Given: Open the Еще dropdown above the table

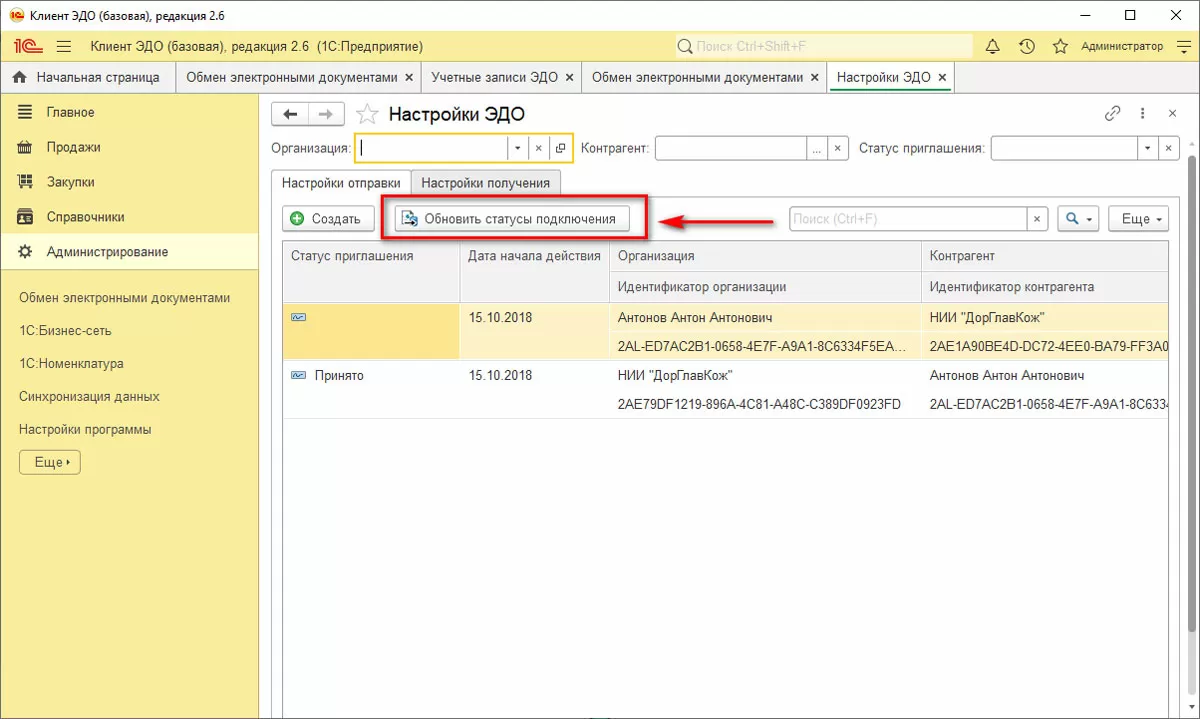Looking at the screenshot, I should click(1138, 219).
